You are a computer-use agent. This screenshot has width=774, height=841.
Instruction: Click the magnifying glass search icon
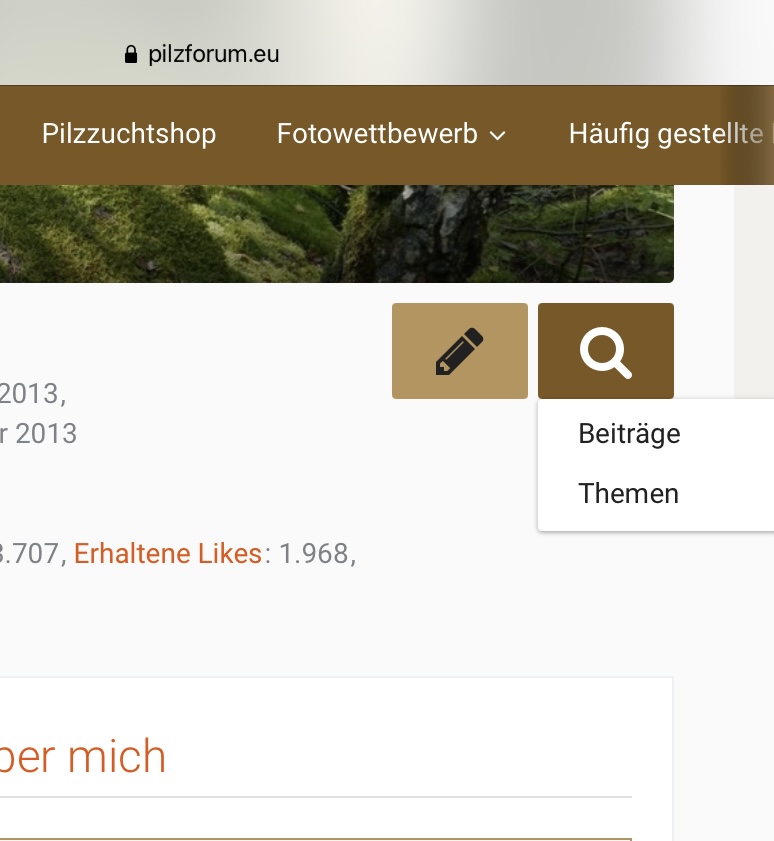(606, 351)
